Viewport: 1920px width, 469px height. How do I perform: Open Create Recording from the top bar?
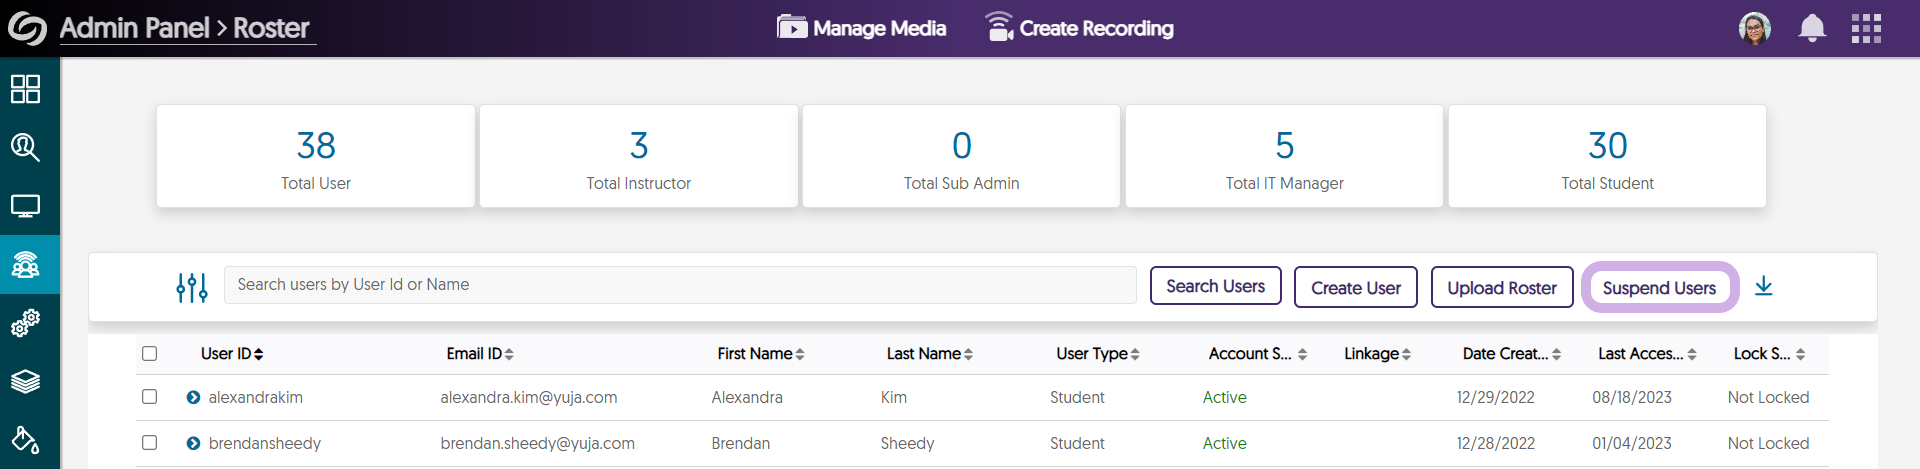[1080, 28]
